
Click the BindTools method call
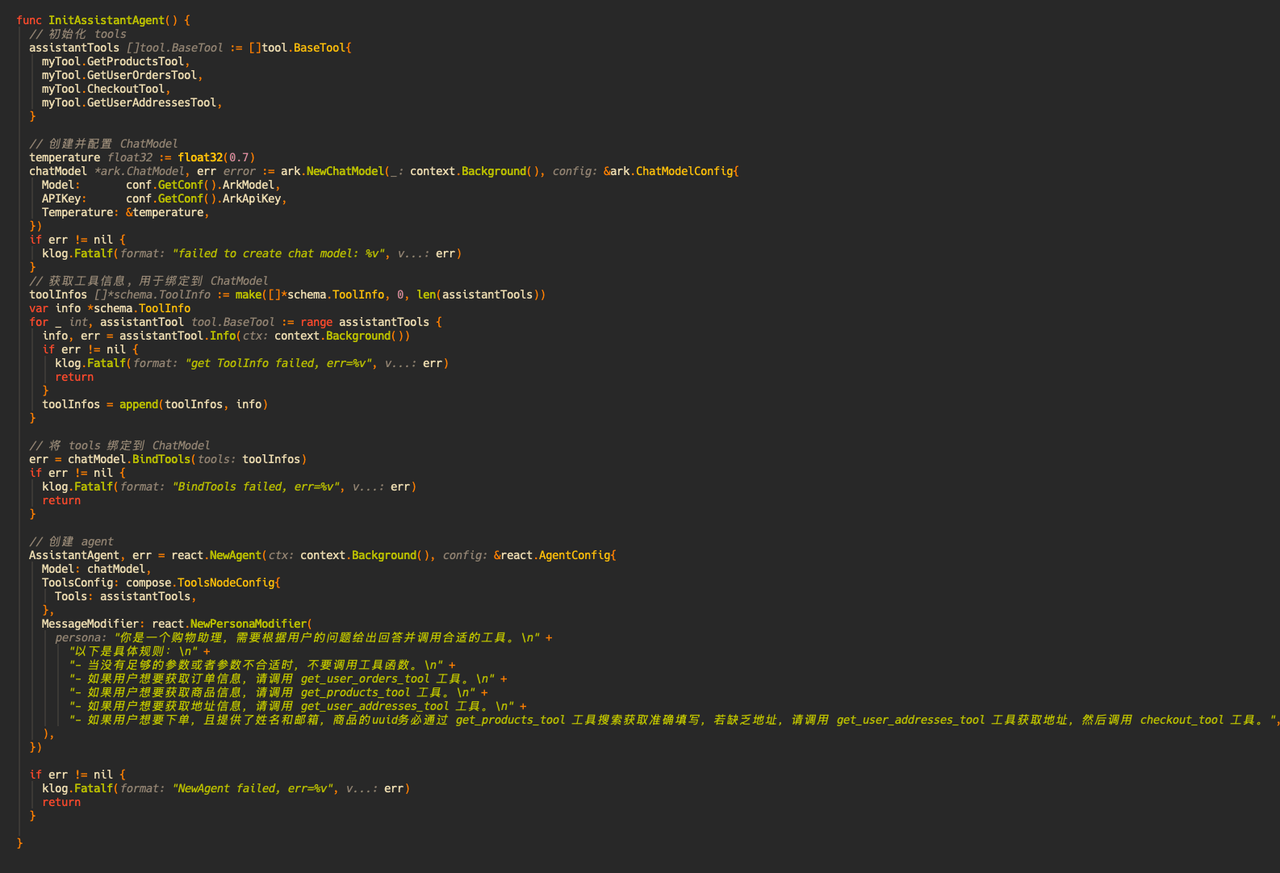160,459
